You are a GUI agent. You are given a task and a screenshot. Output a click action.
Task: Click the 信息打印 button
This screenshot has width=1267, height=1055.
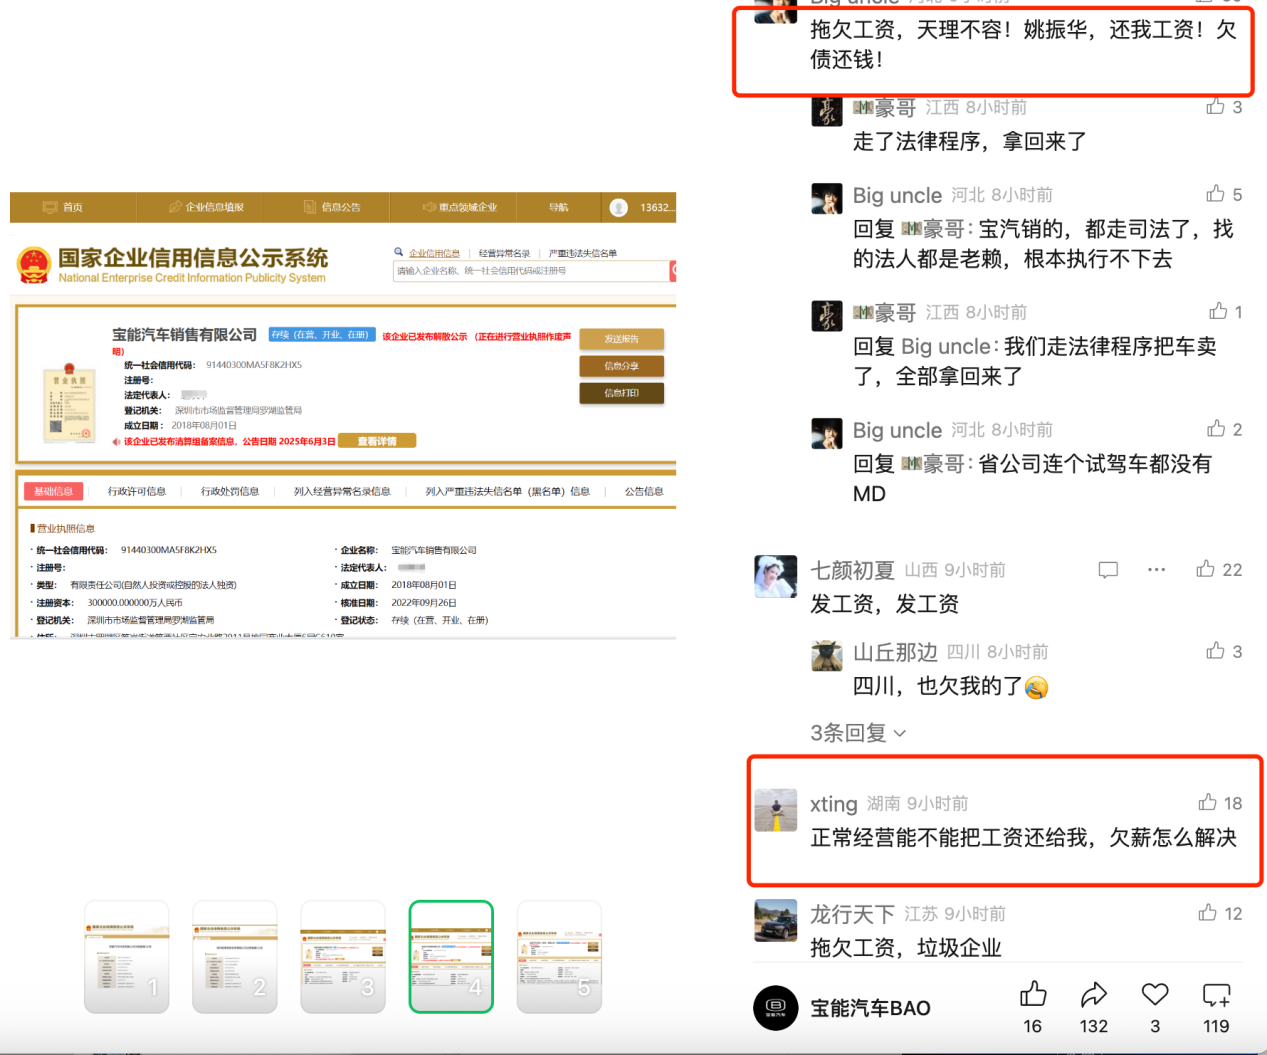coord(621,393)
